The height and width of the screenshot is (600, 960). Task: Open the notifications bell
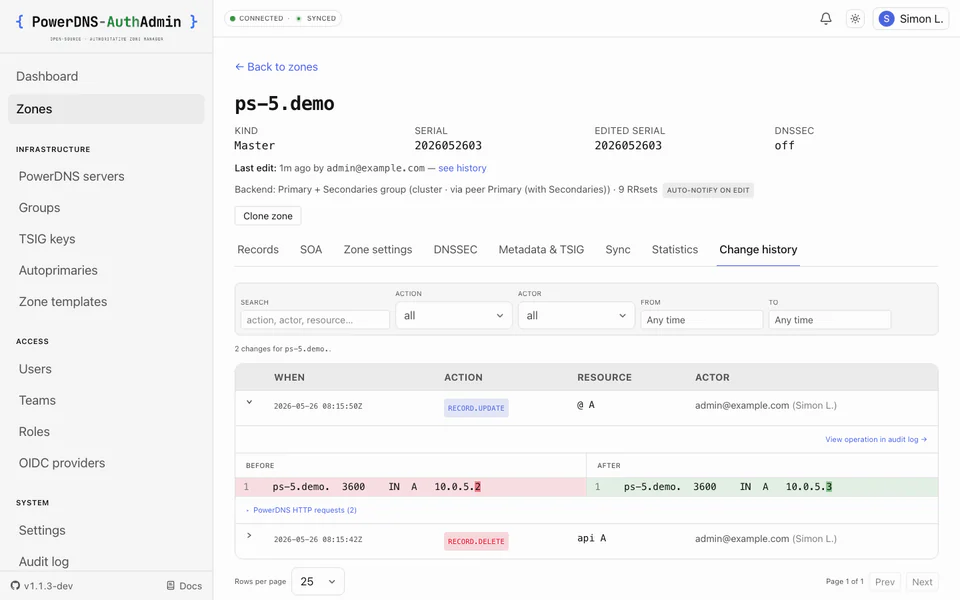(x=826, y=18)
